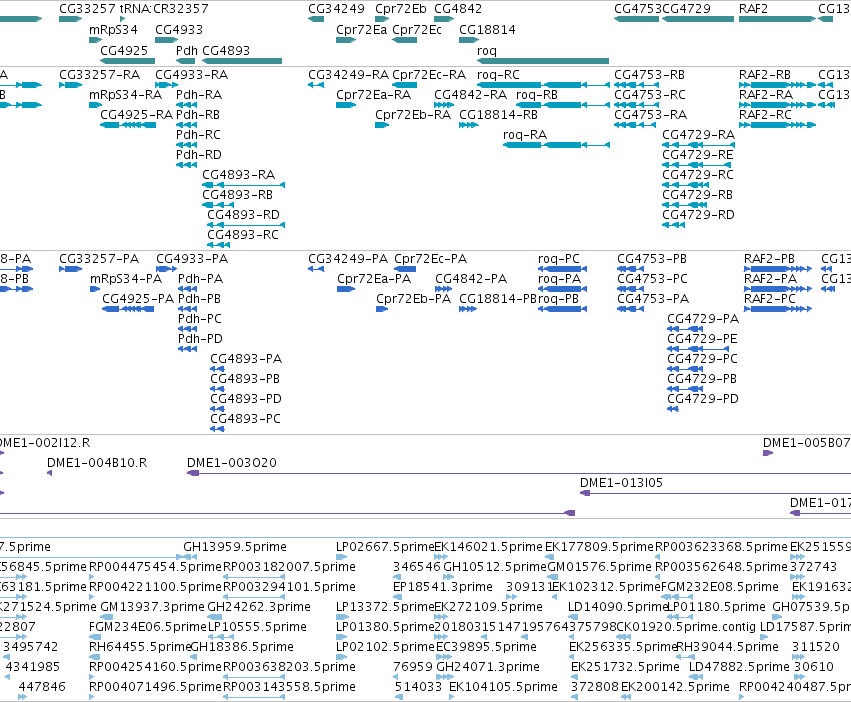Select the RAF2-PB protein label
This screenshot has width=851, height=702.
coord(769,259)
